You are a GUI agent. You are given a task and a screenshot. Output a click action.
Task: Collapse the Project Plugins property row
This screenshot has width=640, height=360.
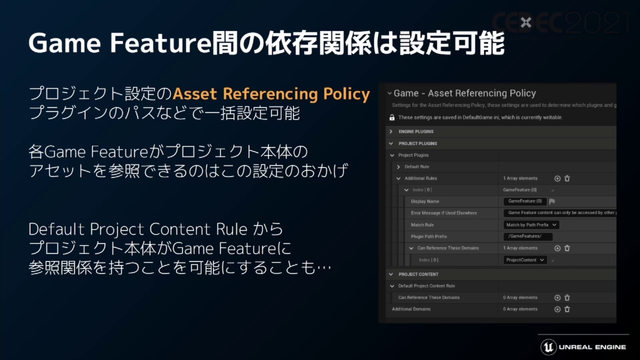392,155
